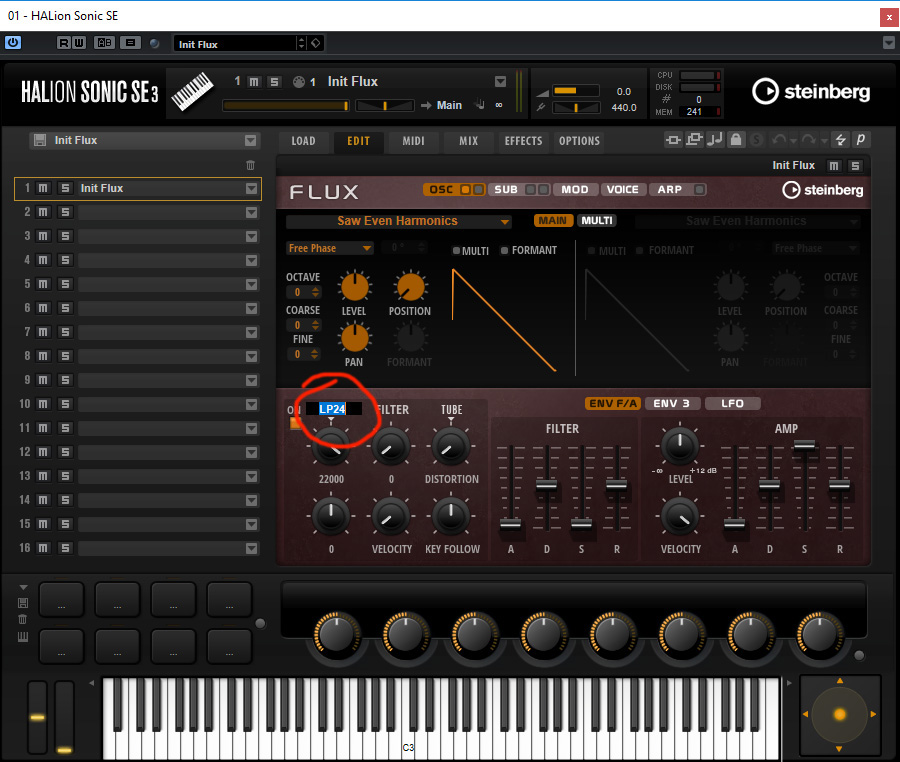
Task: Open the preset management diamond icon
Action: click(x=316, y=43)
